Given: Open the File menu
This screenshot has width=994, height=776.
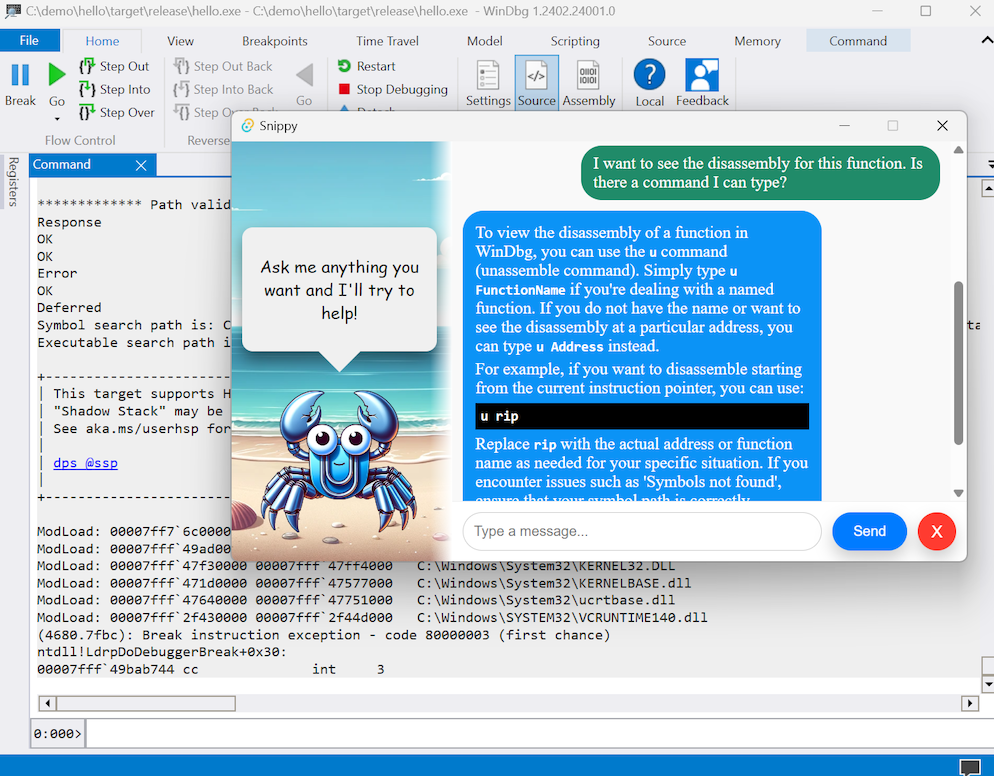Looking at the screenshot, I should click(29, 41).
